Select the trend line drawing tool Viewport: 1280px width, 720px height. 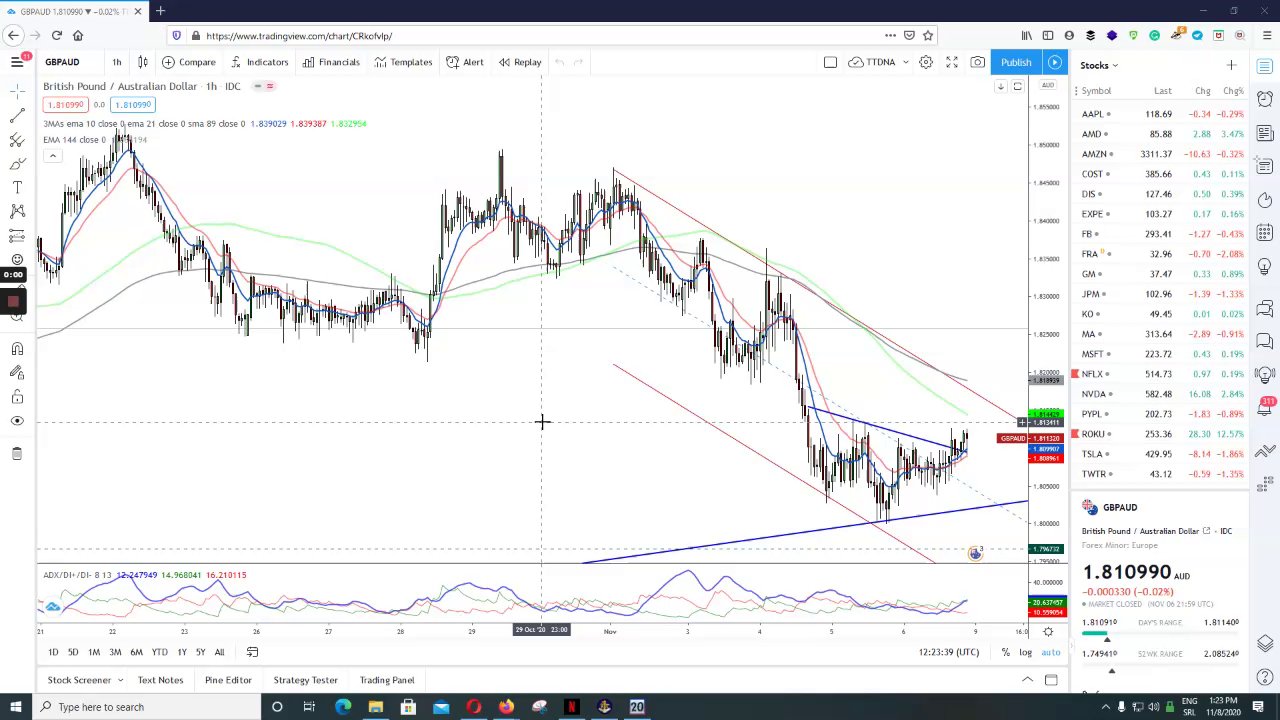click(x=17, y=116)
